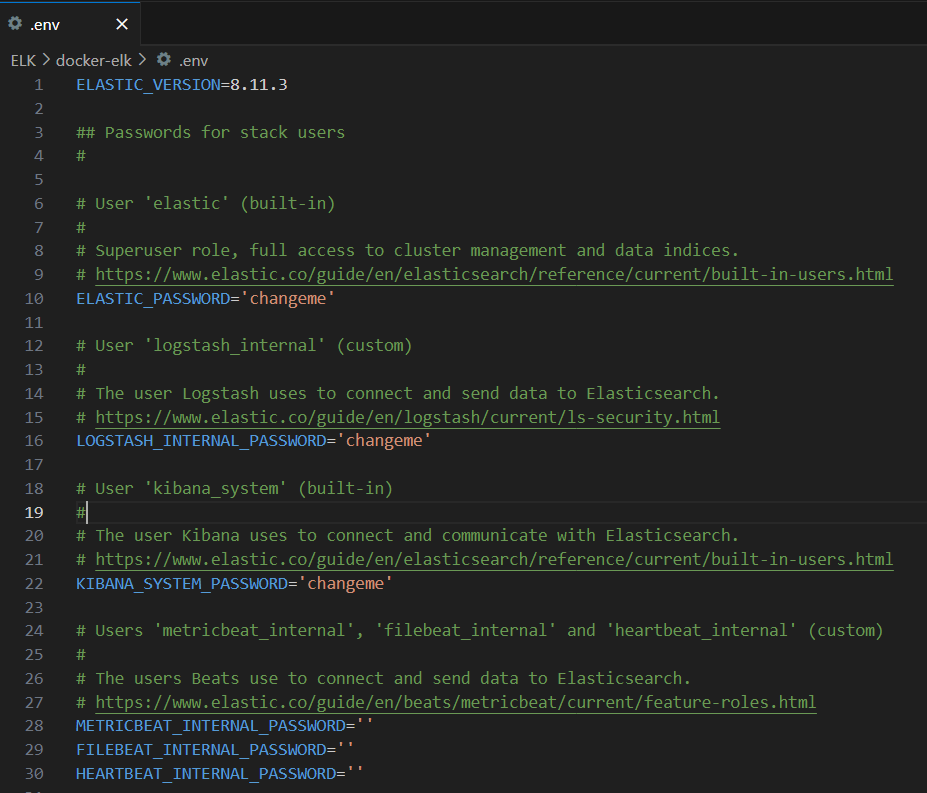Click the Superuser role comment on line 8
Viewport: 927px width, 793px height.
tap(408, 251)
